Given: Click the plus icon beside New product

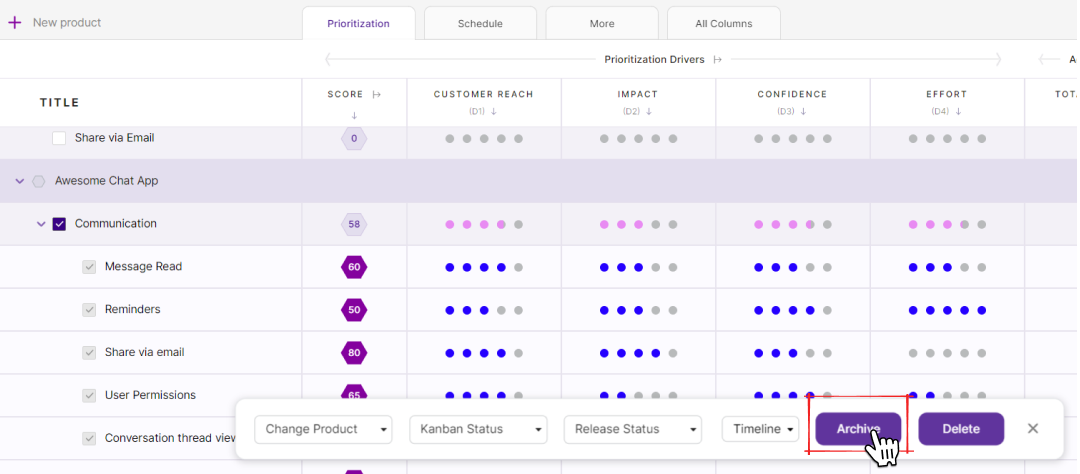Looking at the screenshot, I should pyautogui.click(x=14, y=22).
